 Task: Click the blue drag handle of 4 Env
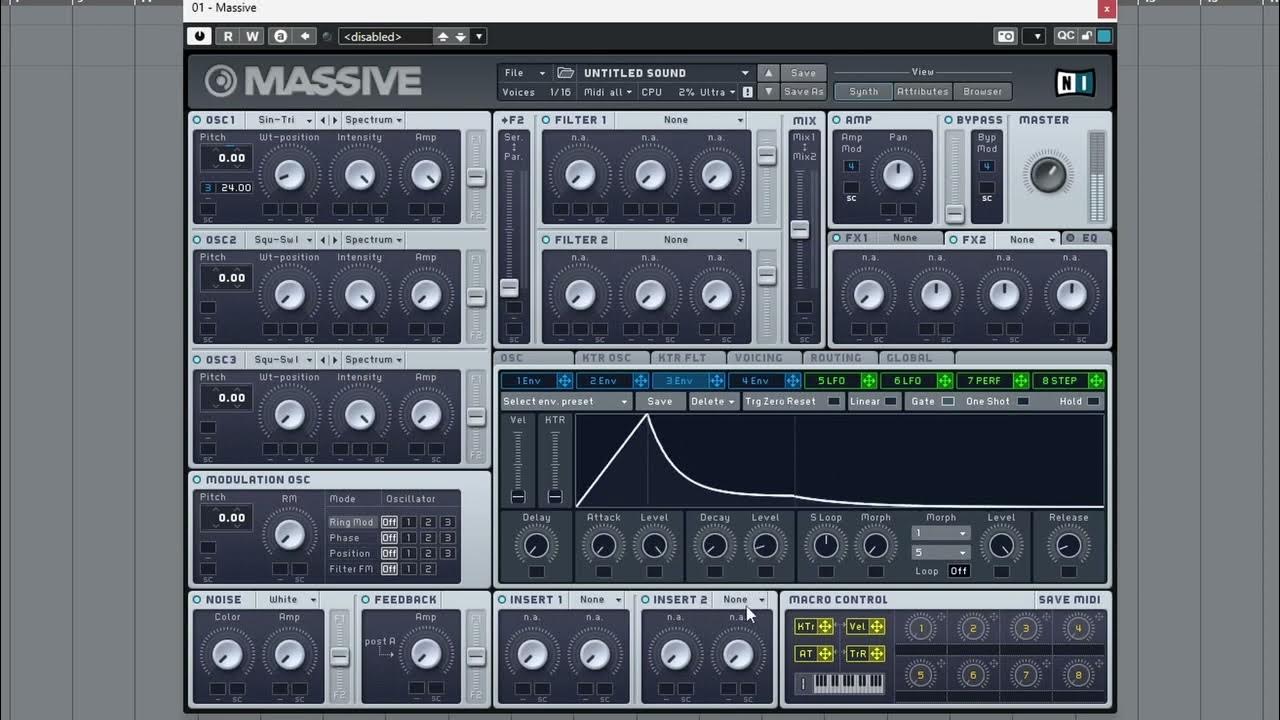[x=793, y=381]
